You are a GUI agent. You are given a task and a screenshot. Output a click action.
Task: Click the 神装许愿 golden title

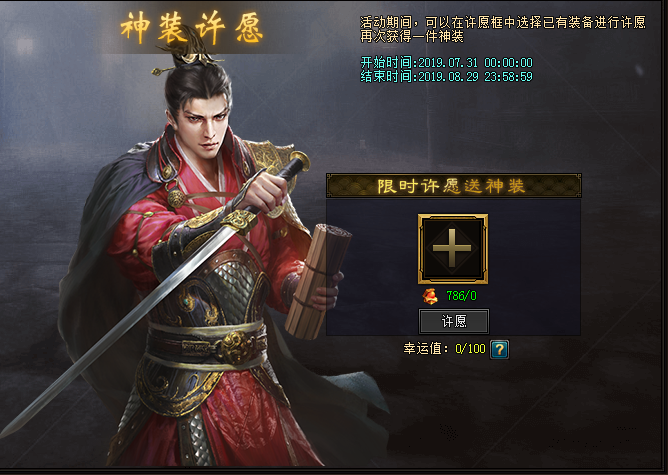192,27
